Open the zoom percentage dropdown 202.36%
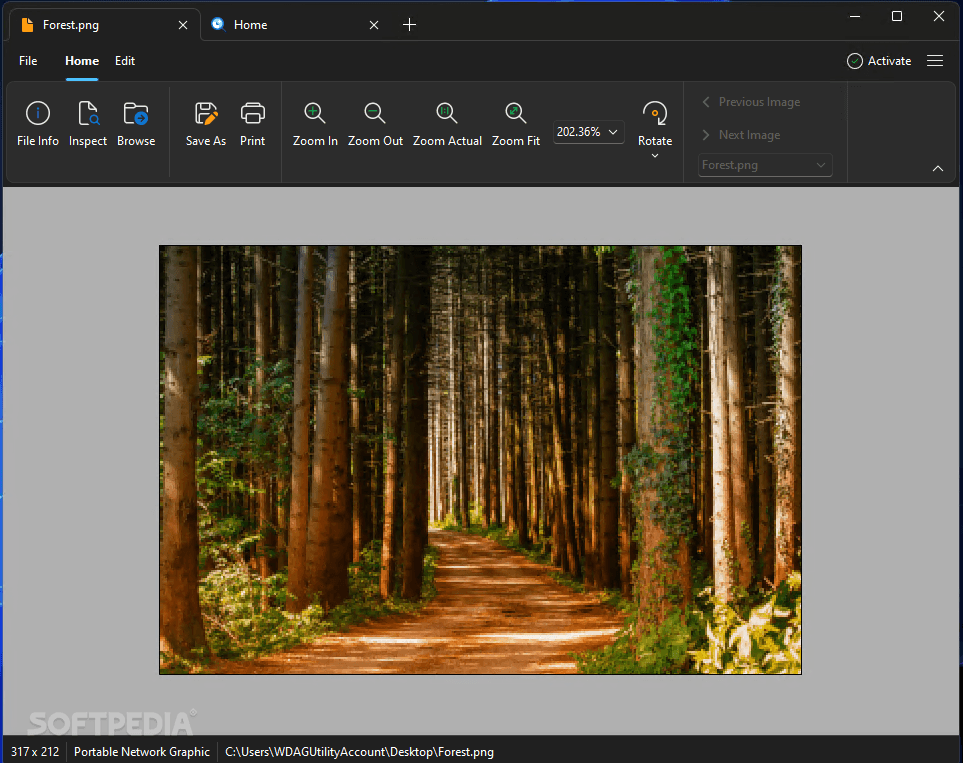 click(x=588, y=132)
